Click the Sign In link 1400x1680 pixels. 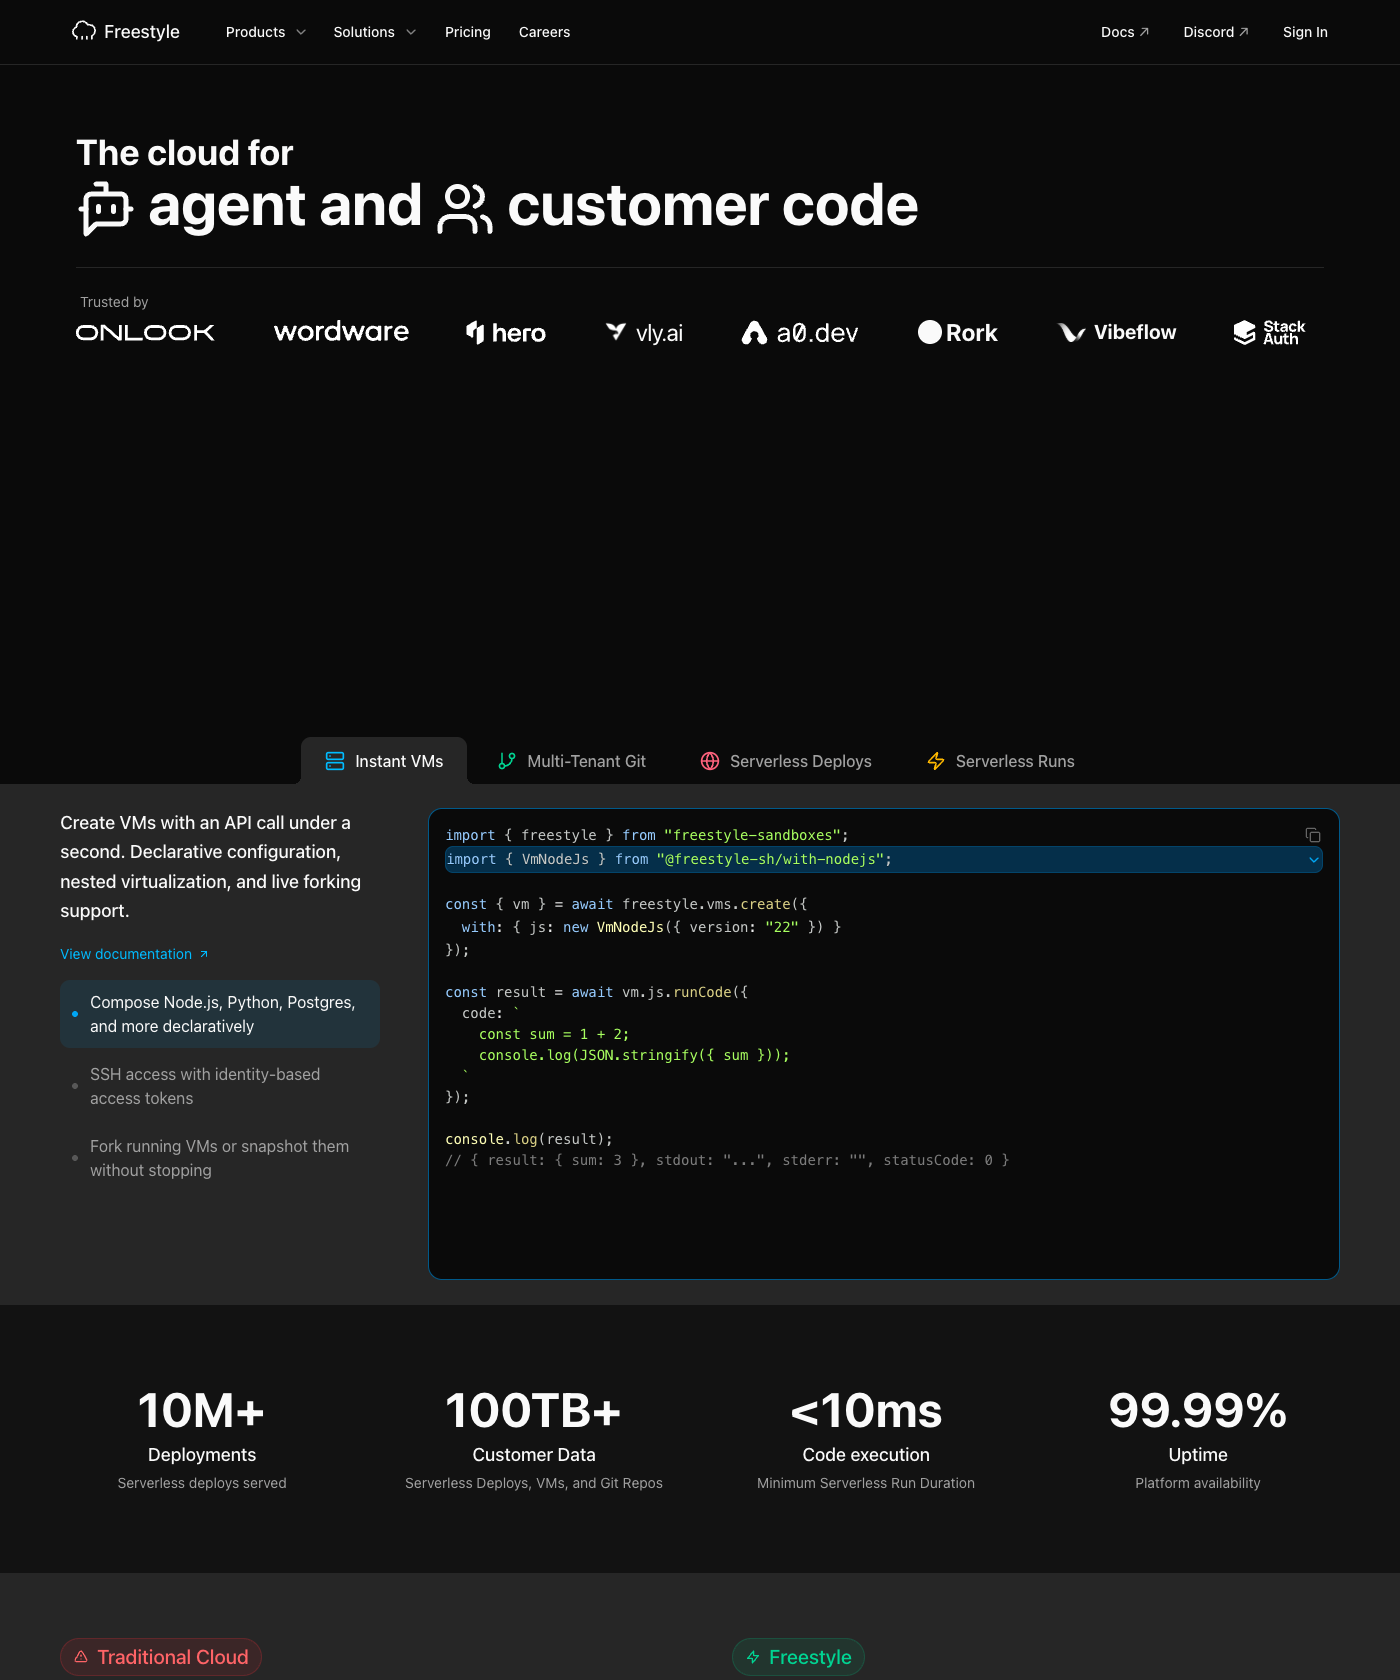(x=1305, y=32)
